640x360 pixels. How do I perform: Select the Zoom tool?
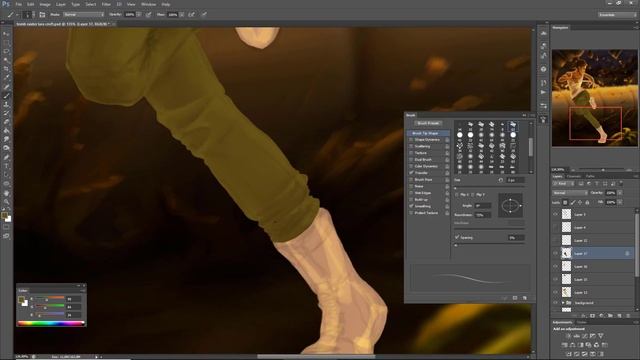[6, 201]
